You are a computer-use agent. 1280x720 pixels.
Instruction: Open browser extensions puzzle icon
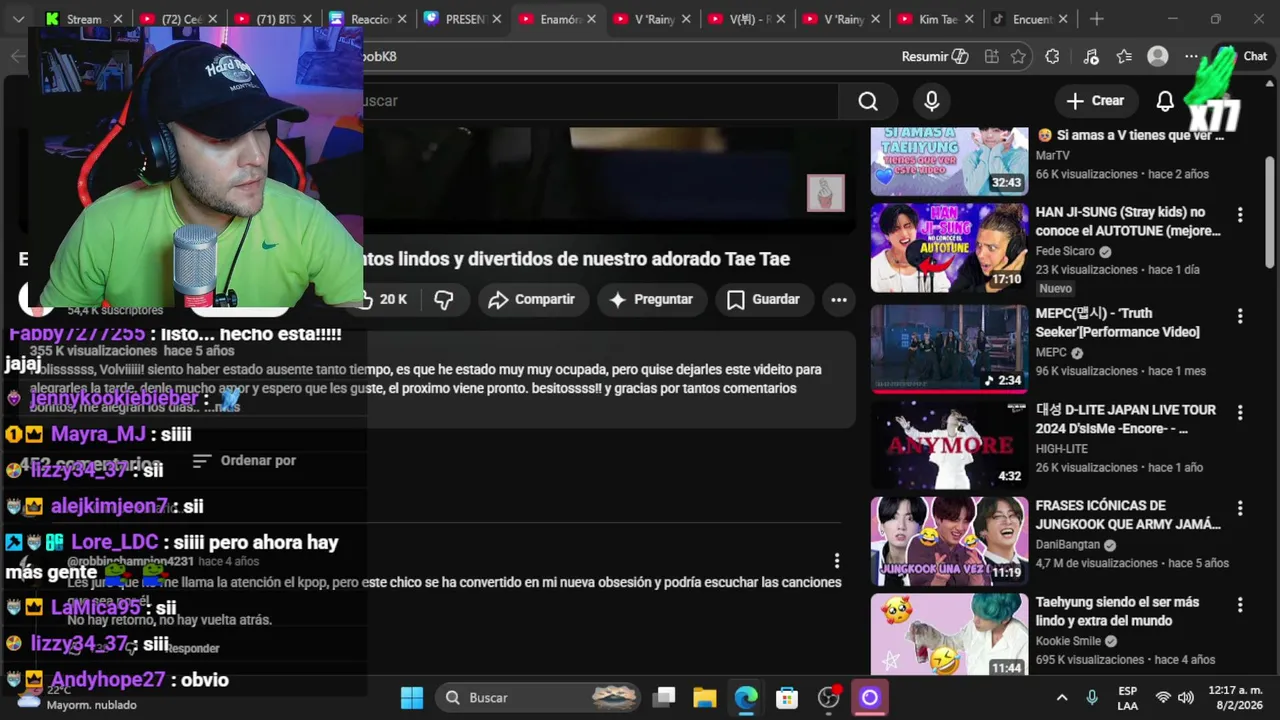click(1052, 57)
